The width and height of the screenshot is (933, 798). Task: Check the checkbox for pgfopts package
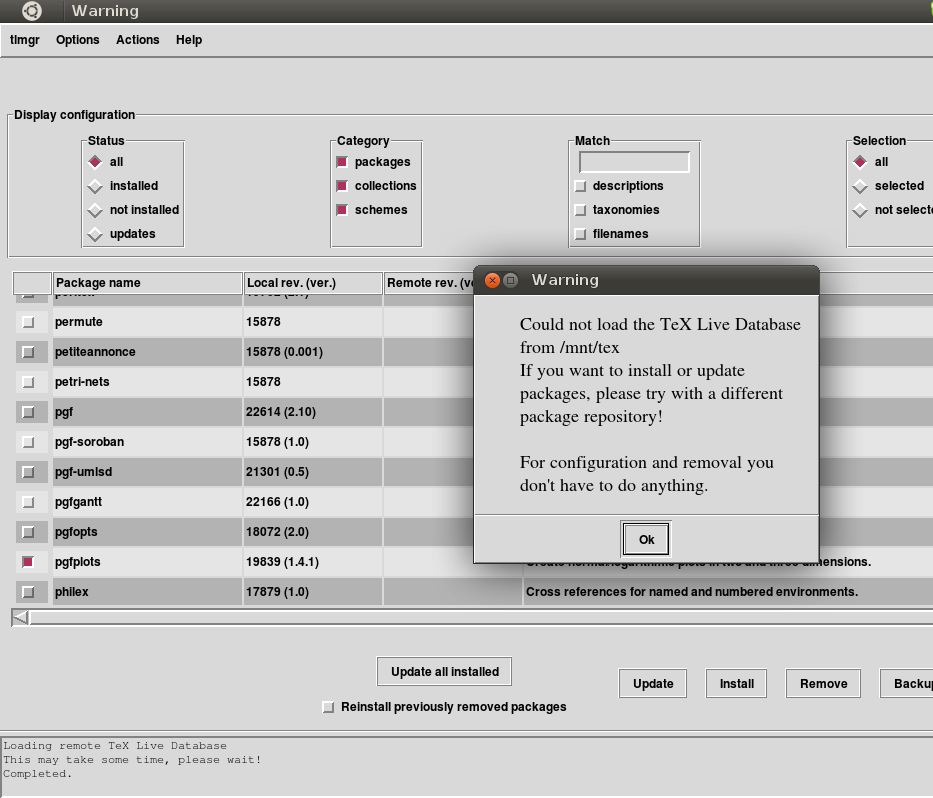(28, 532)
